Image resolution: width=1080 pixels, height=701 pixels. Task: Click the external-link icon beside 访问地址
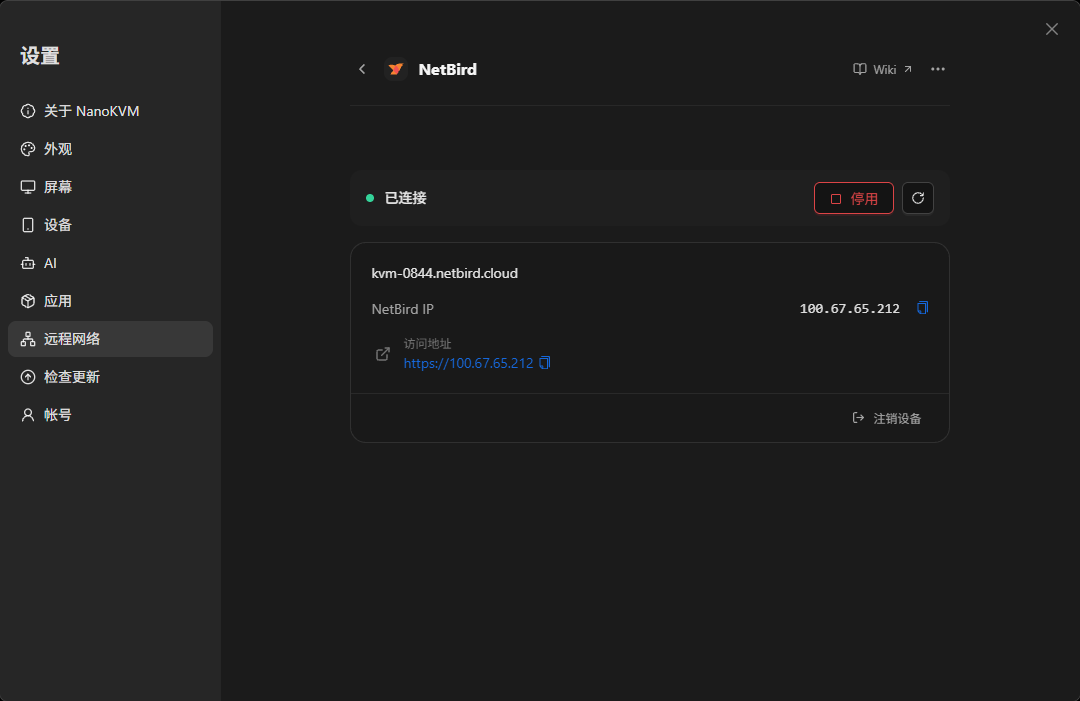click(383, 354)
